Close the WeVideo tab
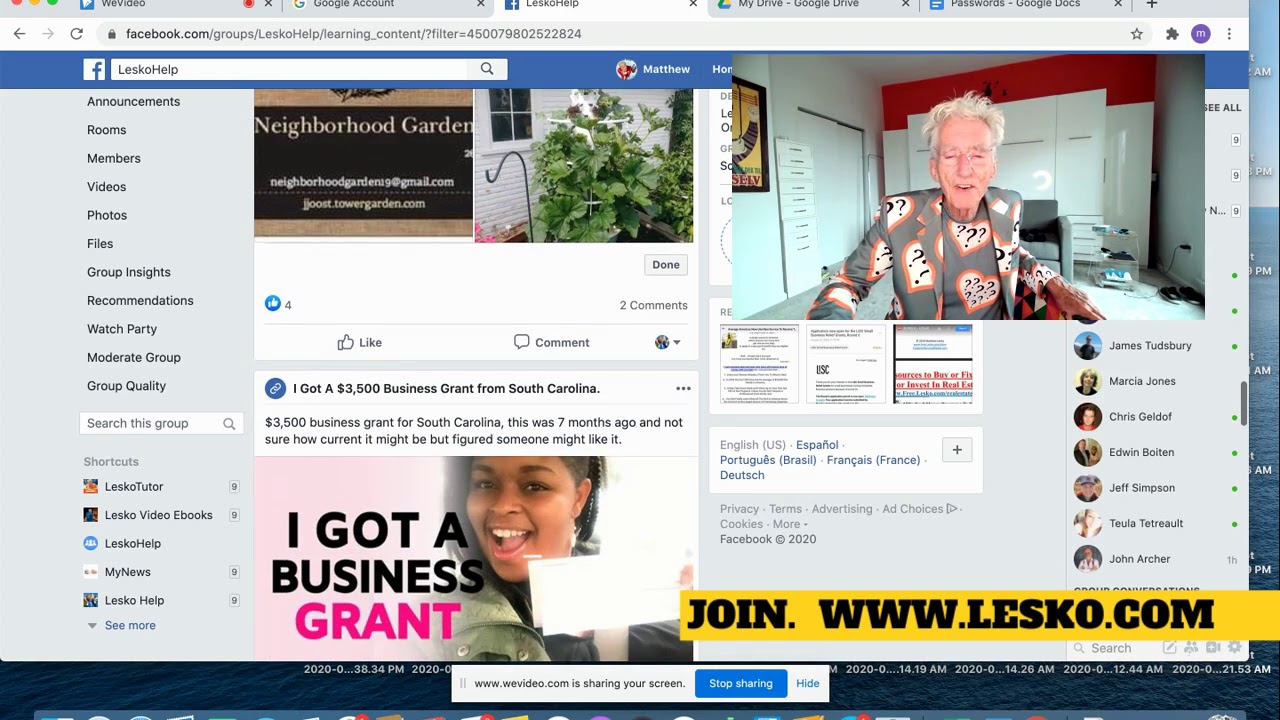 tap(268, 4)
